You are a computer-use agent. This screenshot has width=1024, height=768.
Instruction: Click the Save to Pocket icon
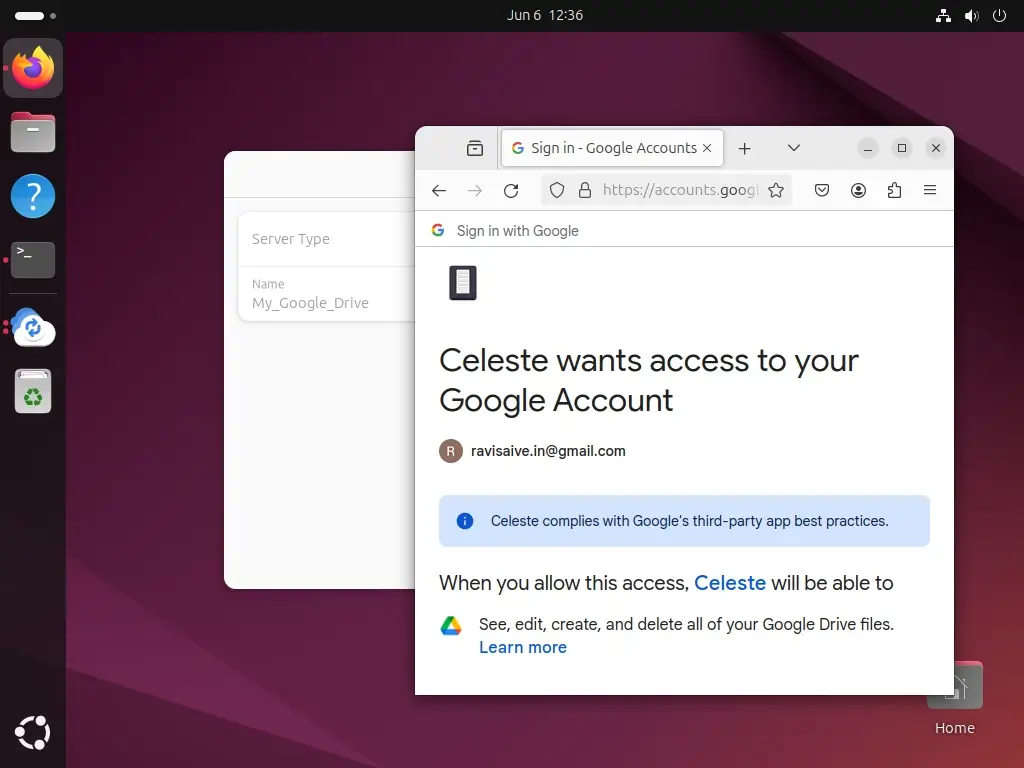coord(822,190)
